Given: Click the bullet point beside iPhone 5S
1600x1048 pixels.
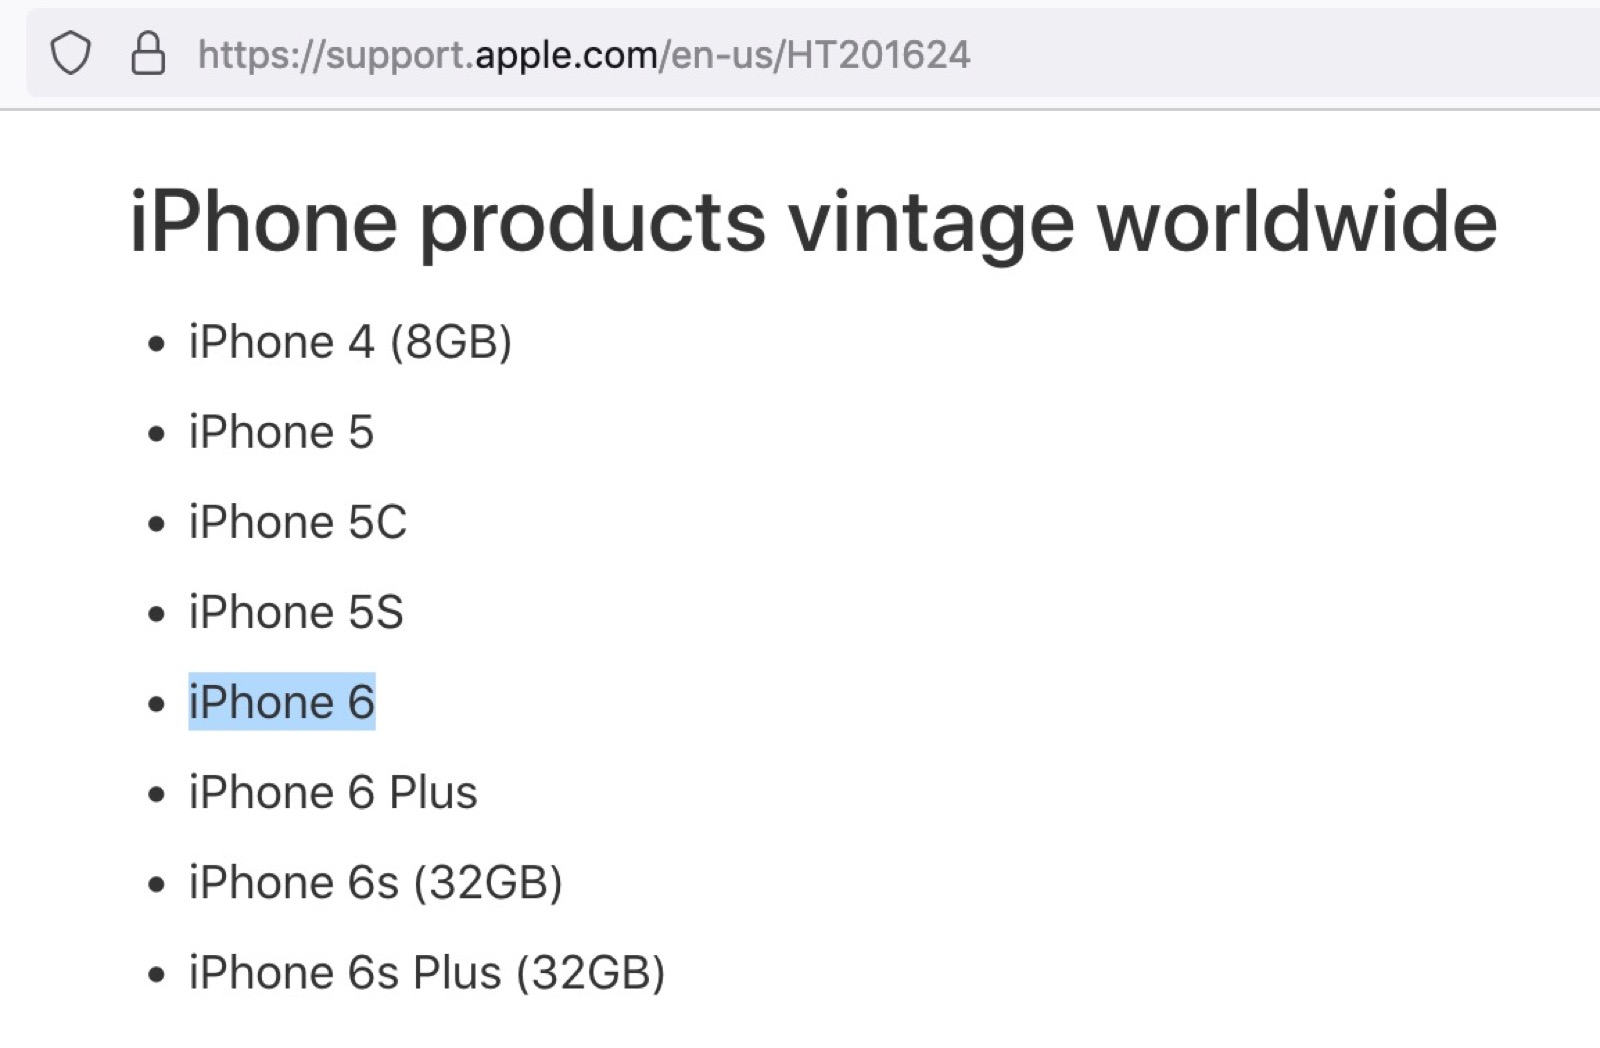Looking at the screenshot, I should [156, 615].
